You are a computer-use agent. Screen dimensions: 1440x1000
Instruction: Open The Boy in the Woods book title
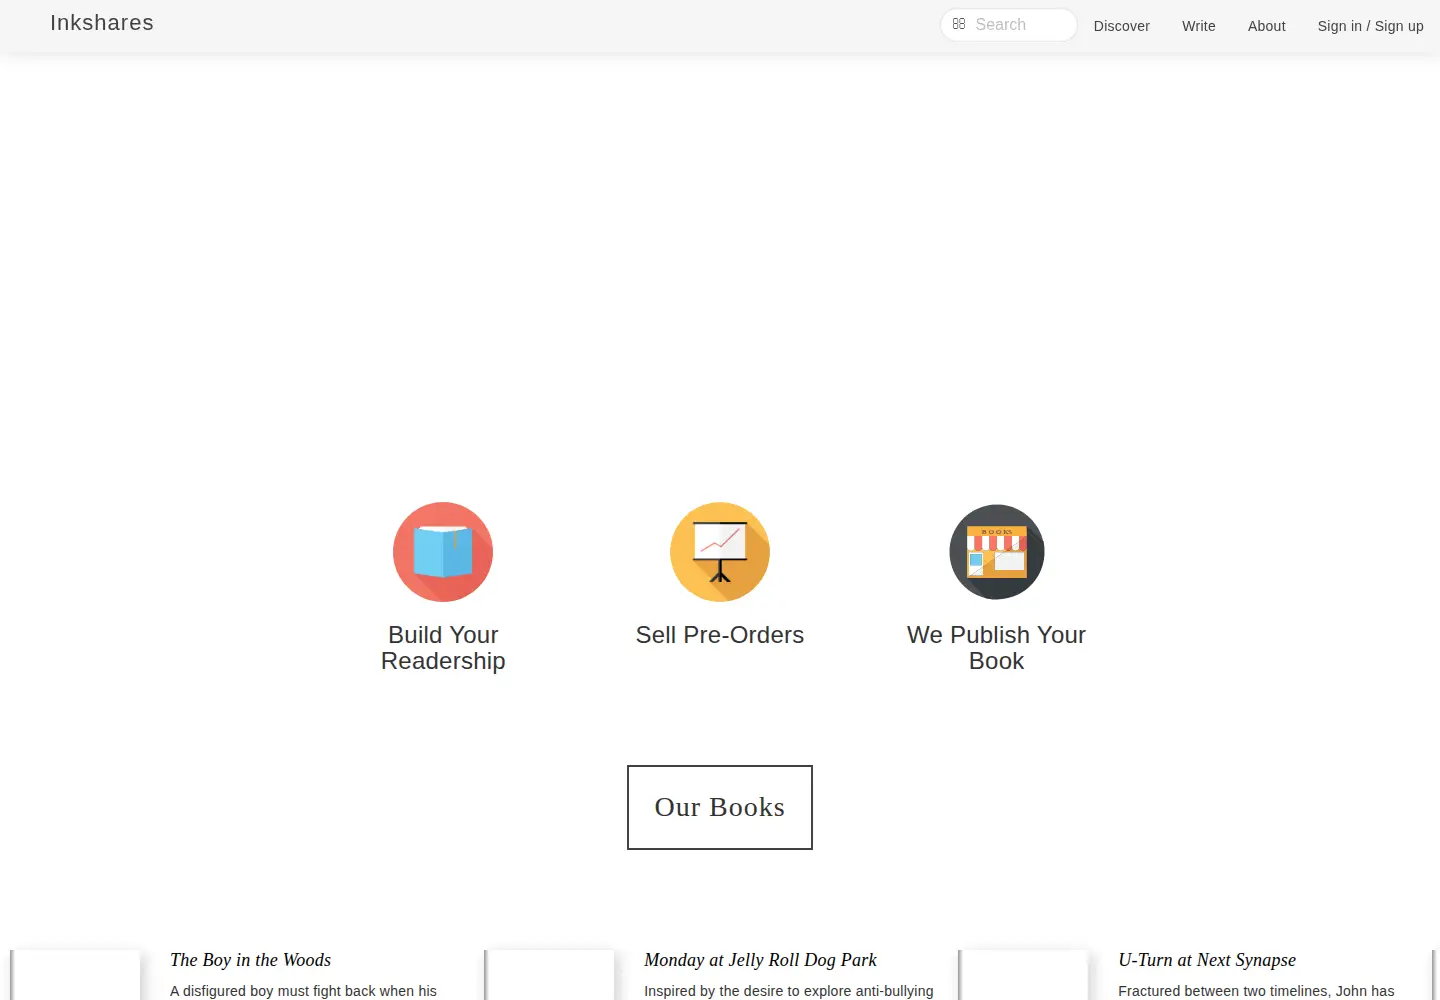click(x=251, y=960)
